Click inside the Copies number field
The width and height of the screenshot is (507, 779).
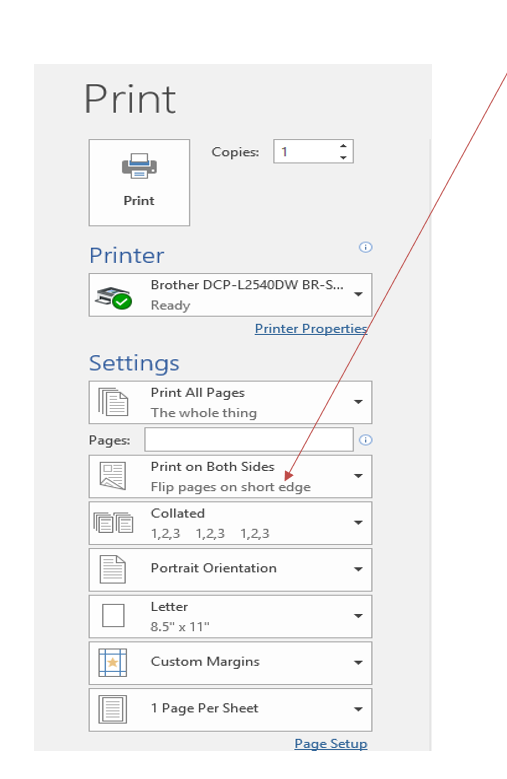click(306, 152)
